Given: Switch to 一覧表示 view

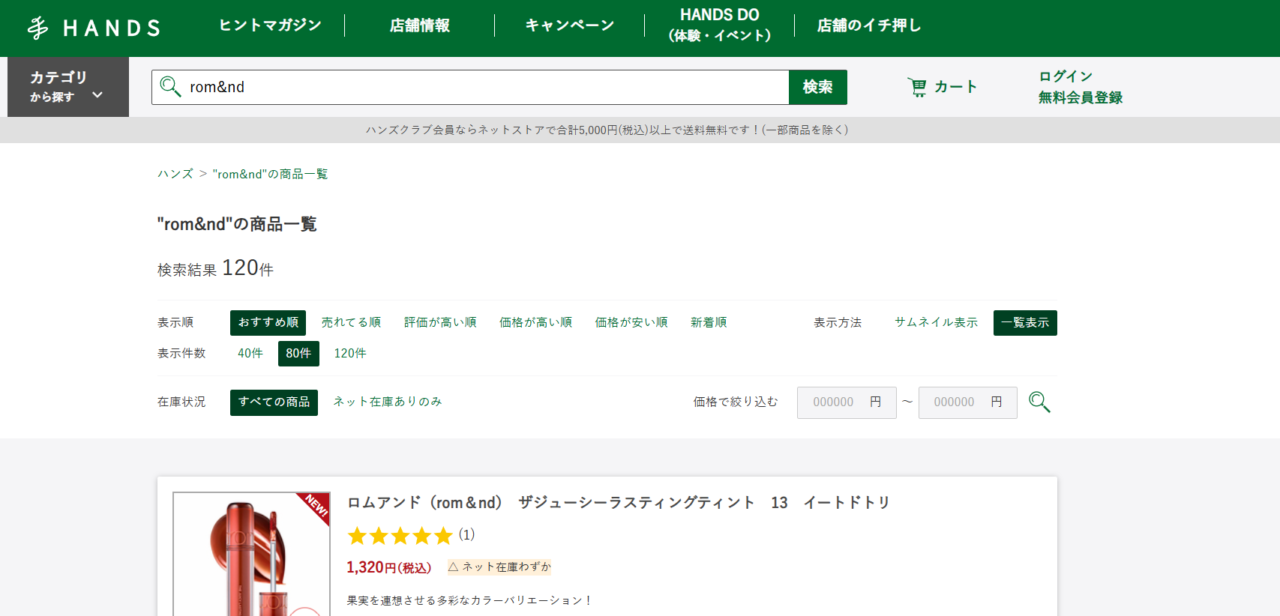Looking at the screenshot, I should click(1025, 323).
